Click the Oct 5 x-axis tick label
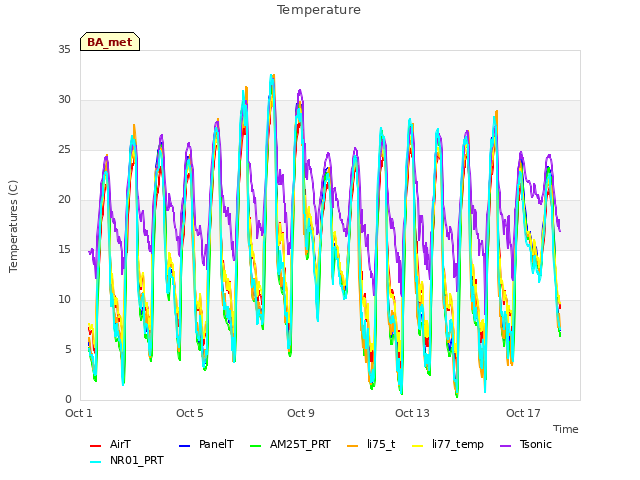Screen dimensions: 640x480 tap(190, 413)
